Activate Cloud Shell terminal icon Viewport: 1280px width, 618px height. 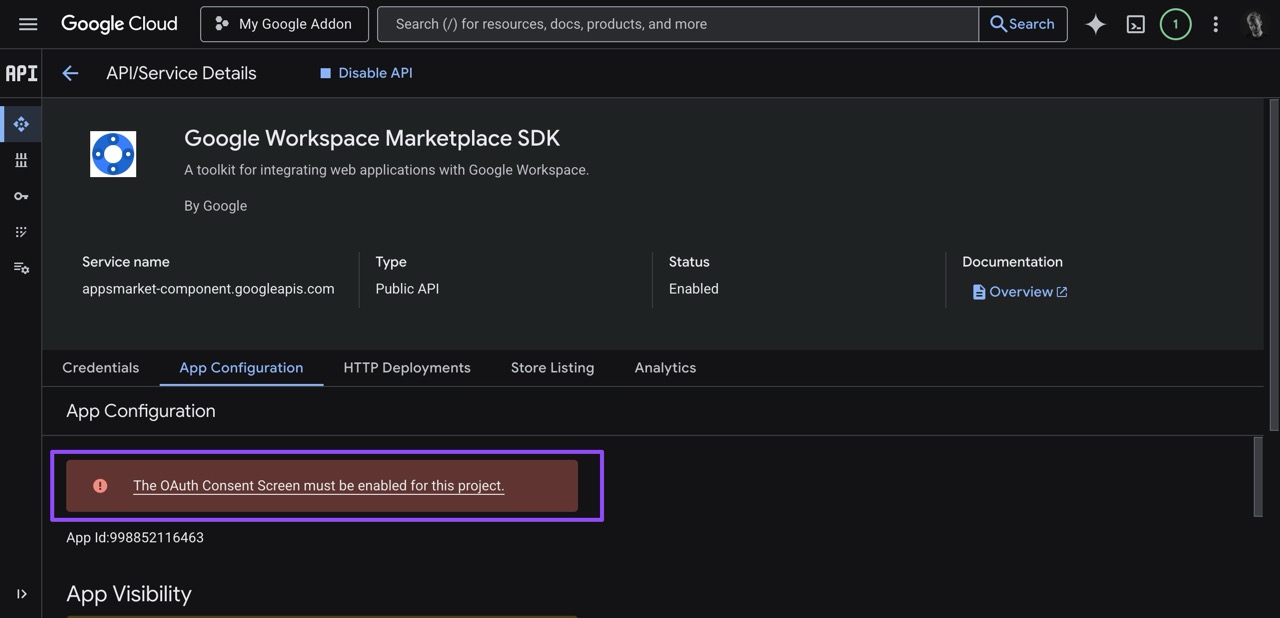point(1136,24)
